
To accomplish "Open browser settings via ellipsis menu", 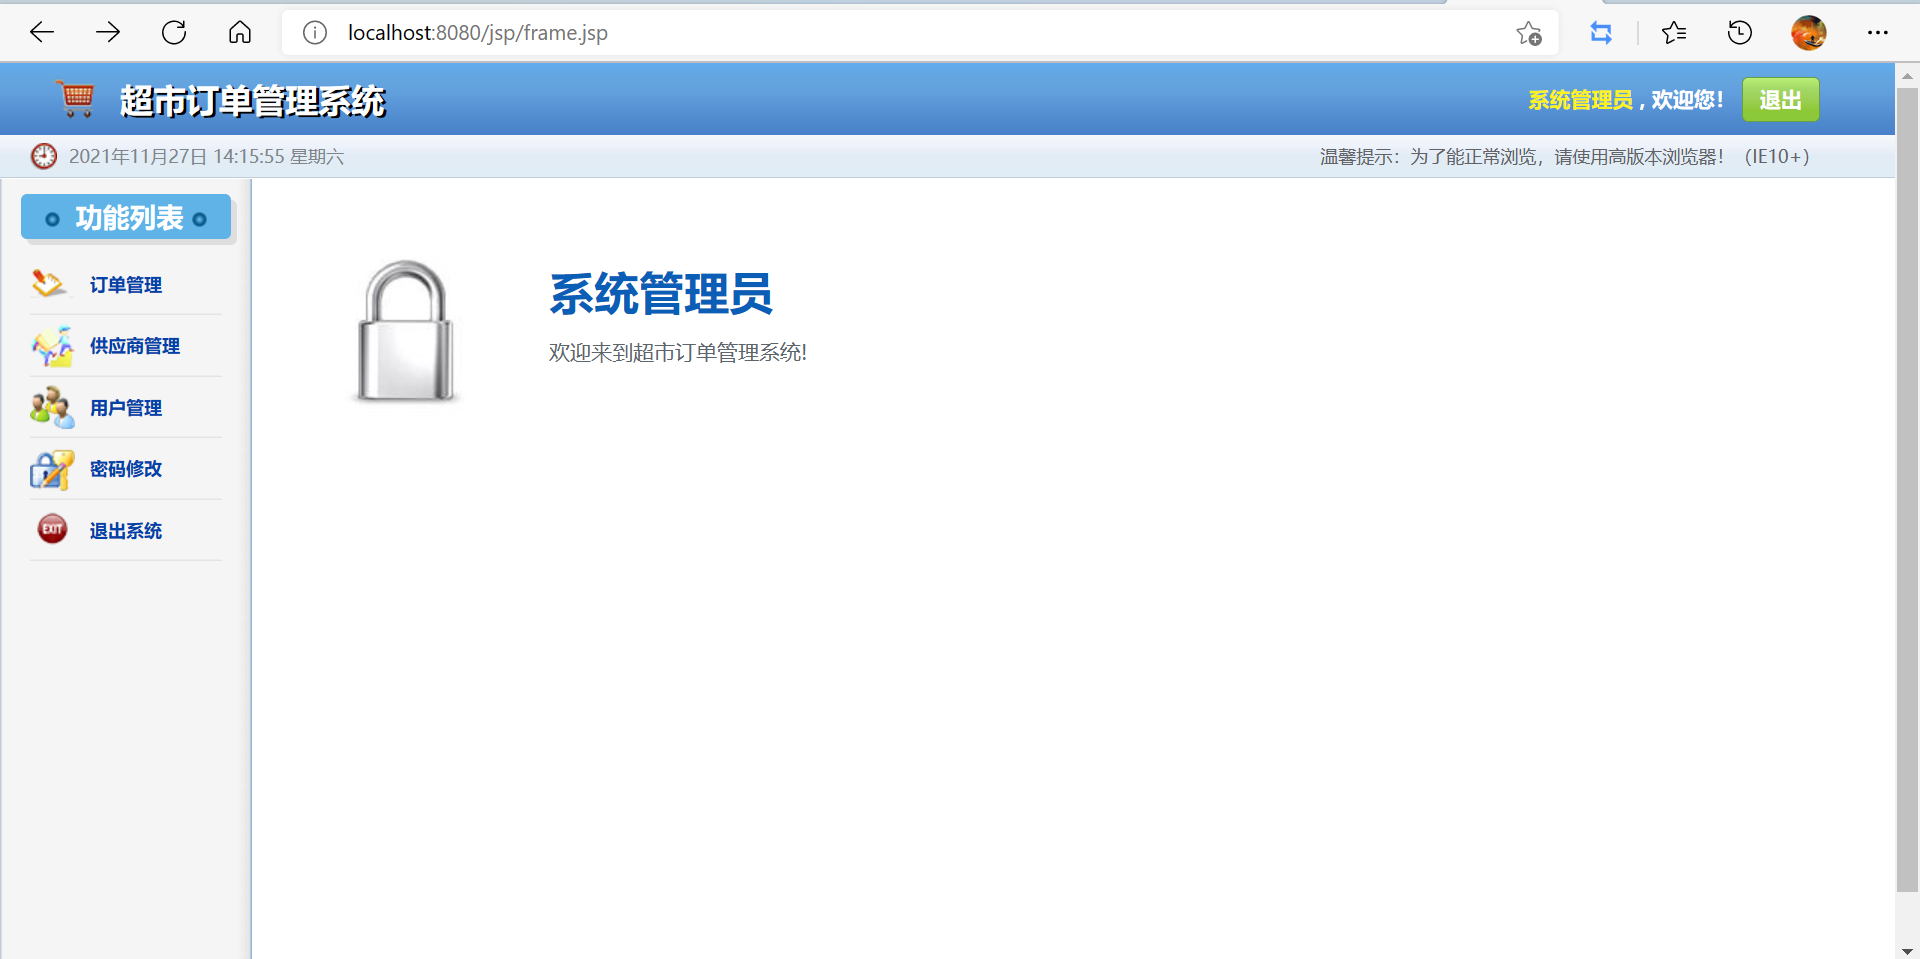I will tap(1878, 32).
